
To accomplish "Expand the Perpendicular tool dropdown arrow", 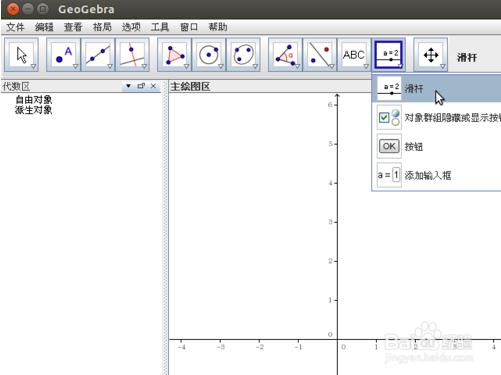I will coord(144,66).
